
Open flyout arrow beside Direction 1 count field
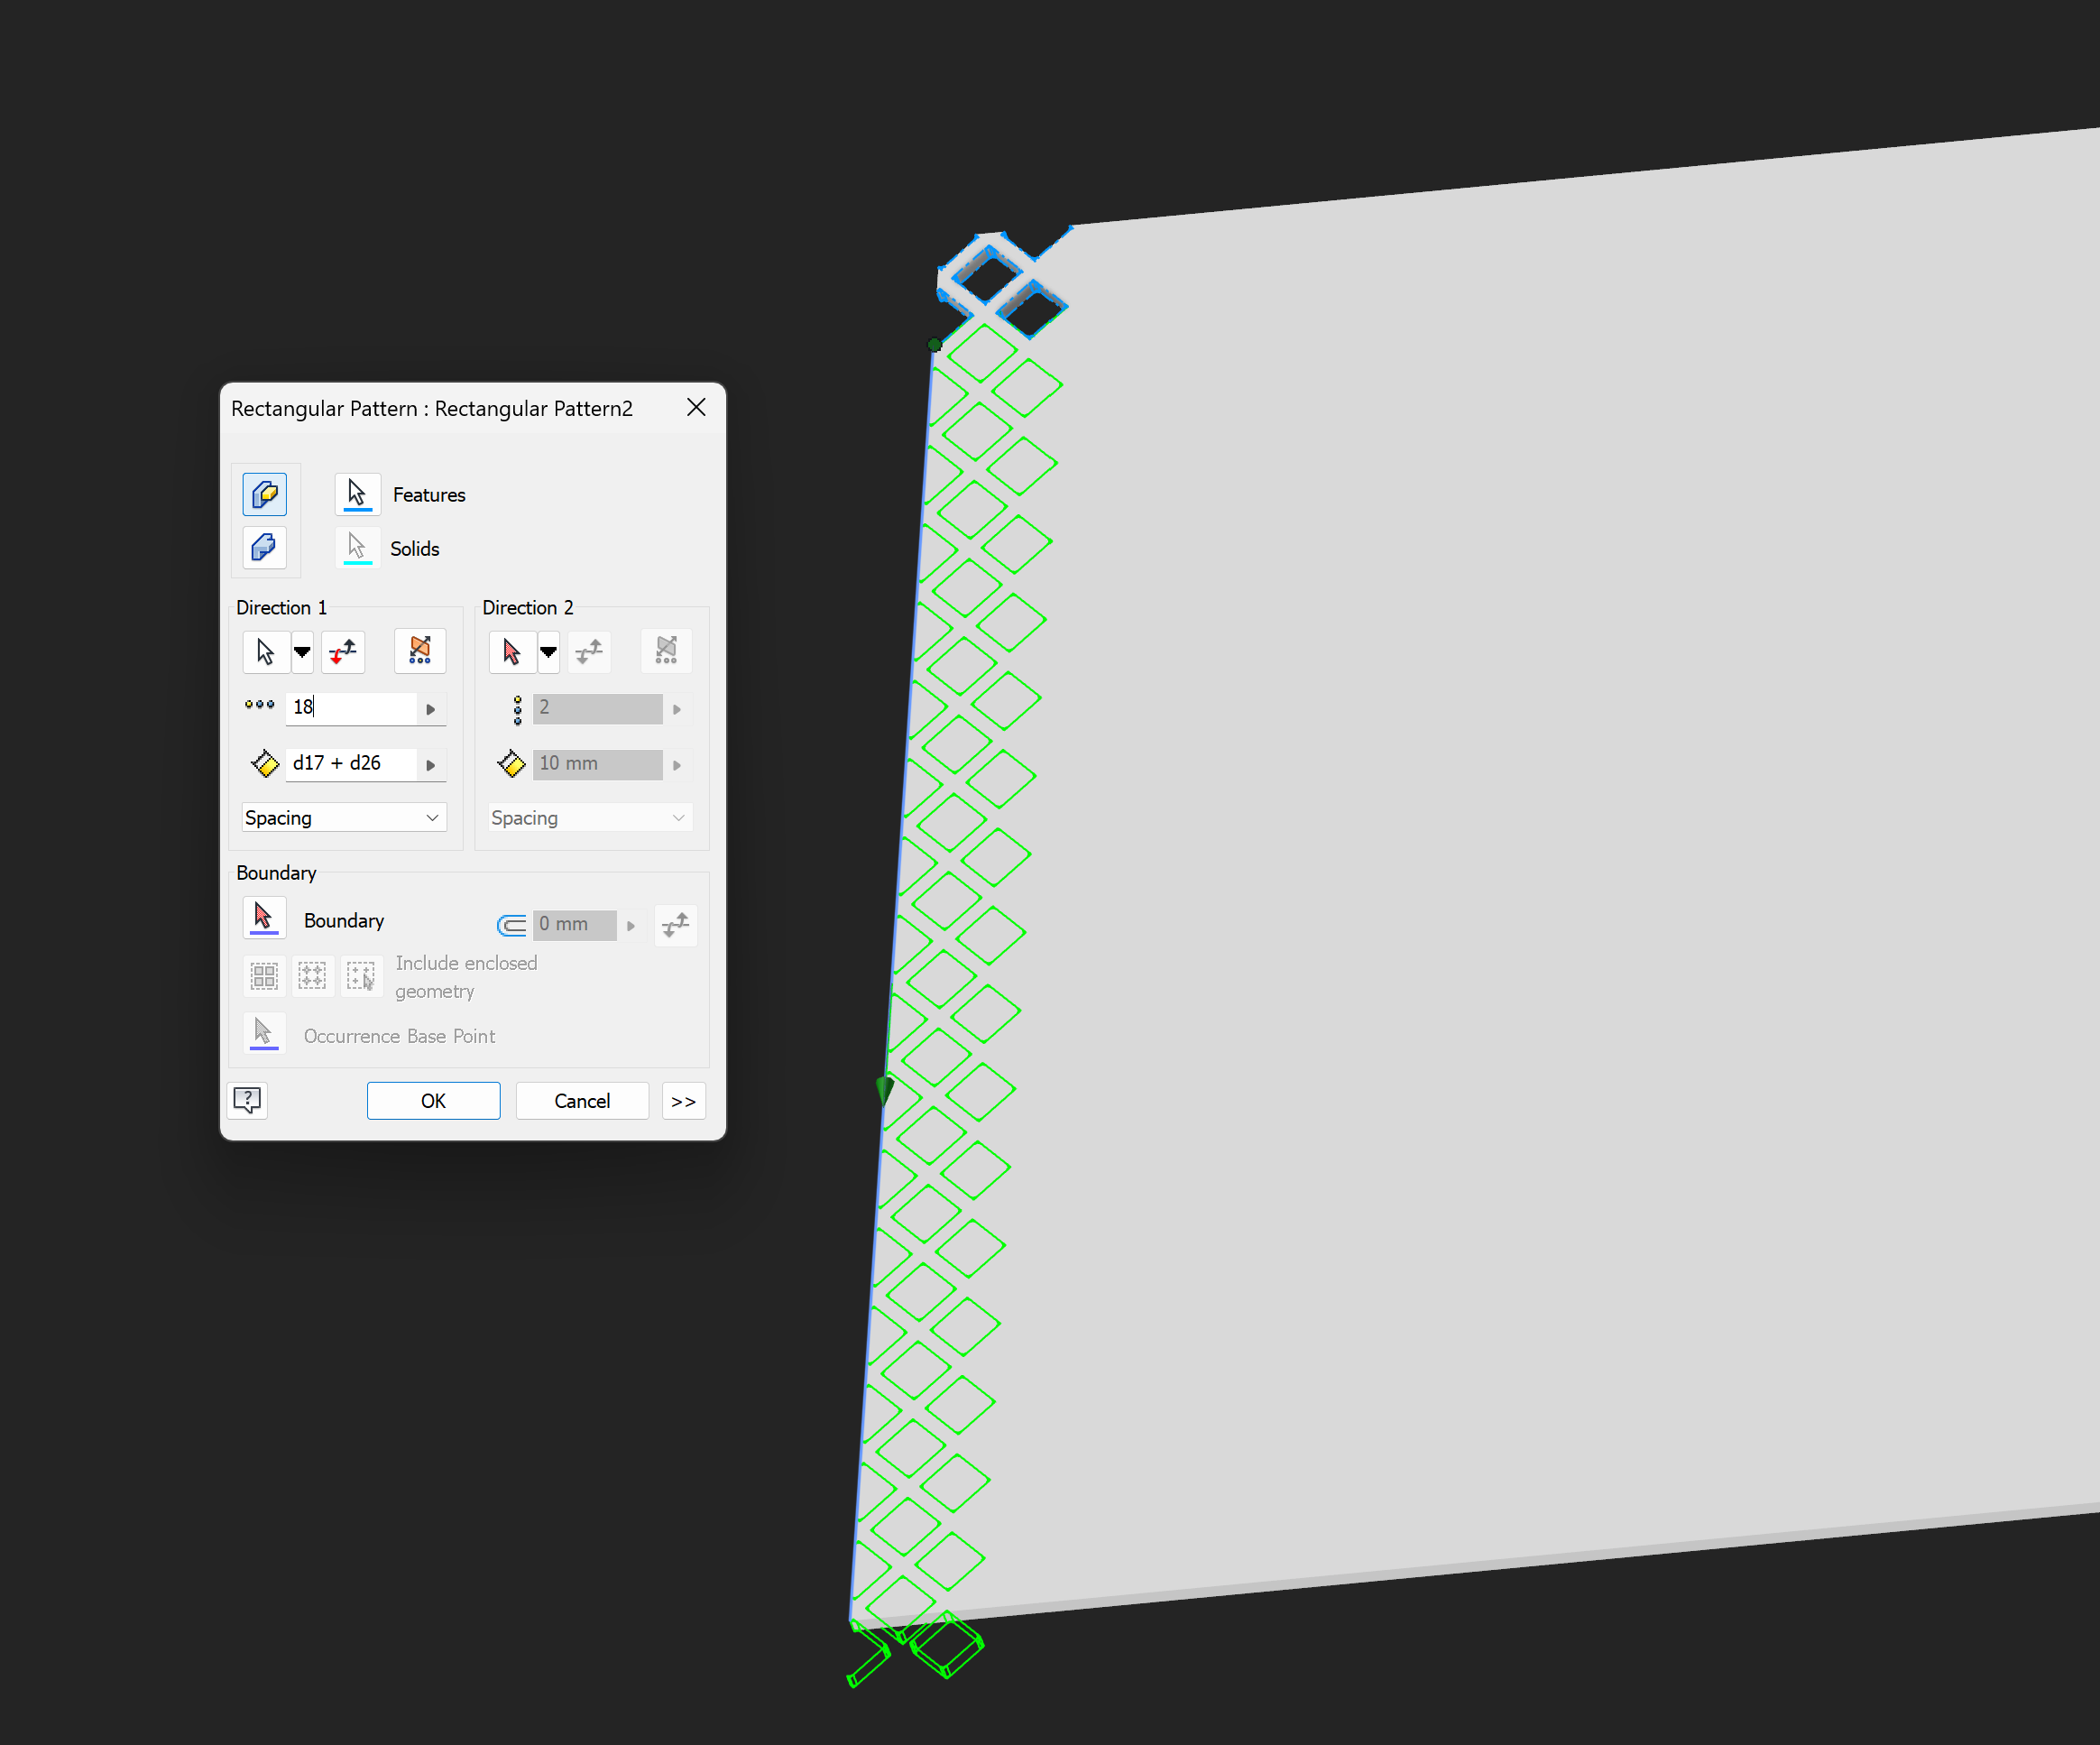click(431, 709)
